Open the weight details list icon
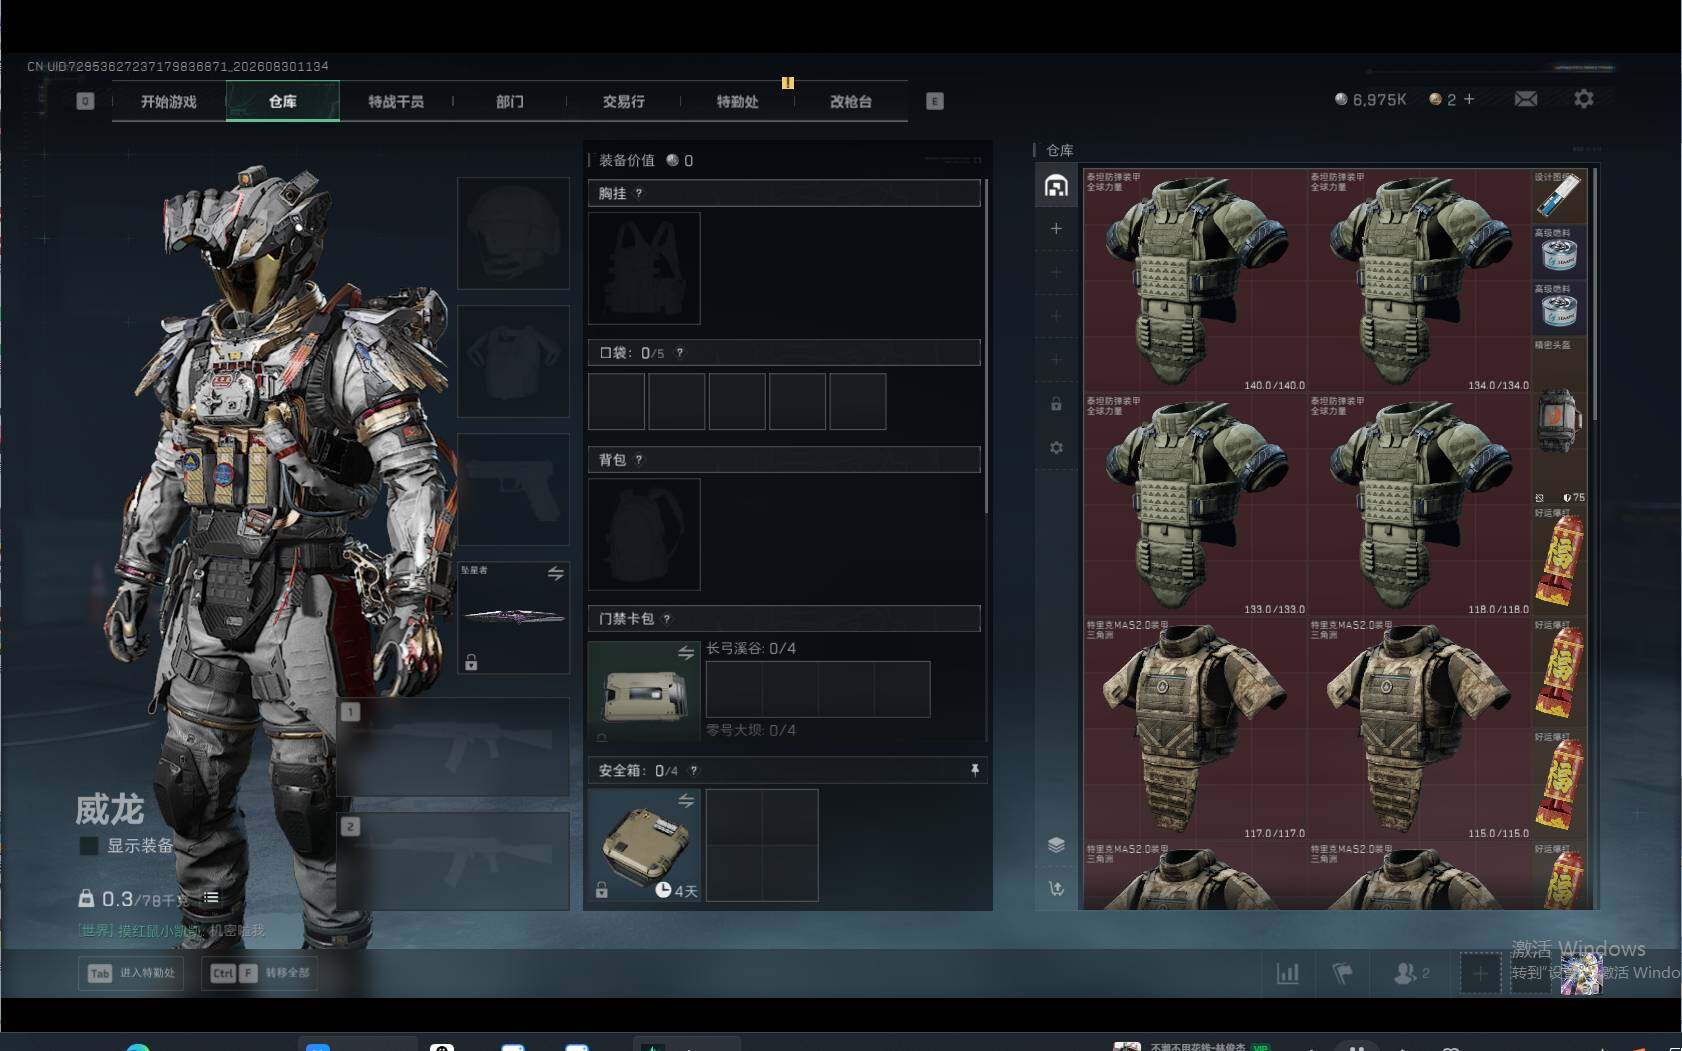This screenshot has height=1051, width=1682. click(211, 898)
